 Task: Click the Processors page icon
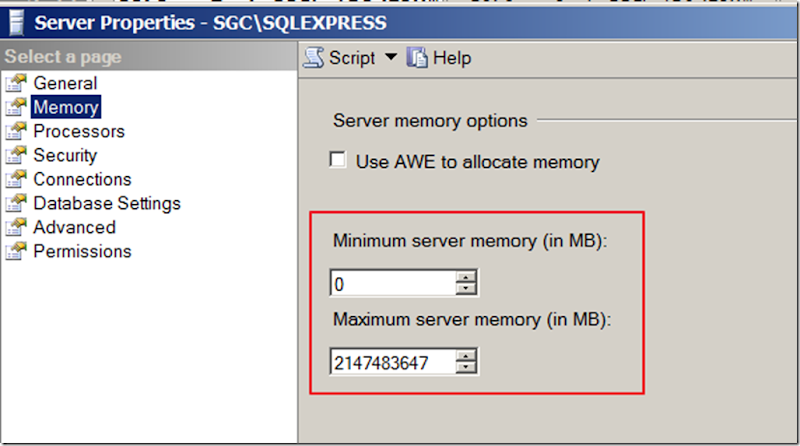15,132
